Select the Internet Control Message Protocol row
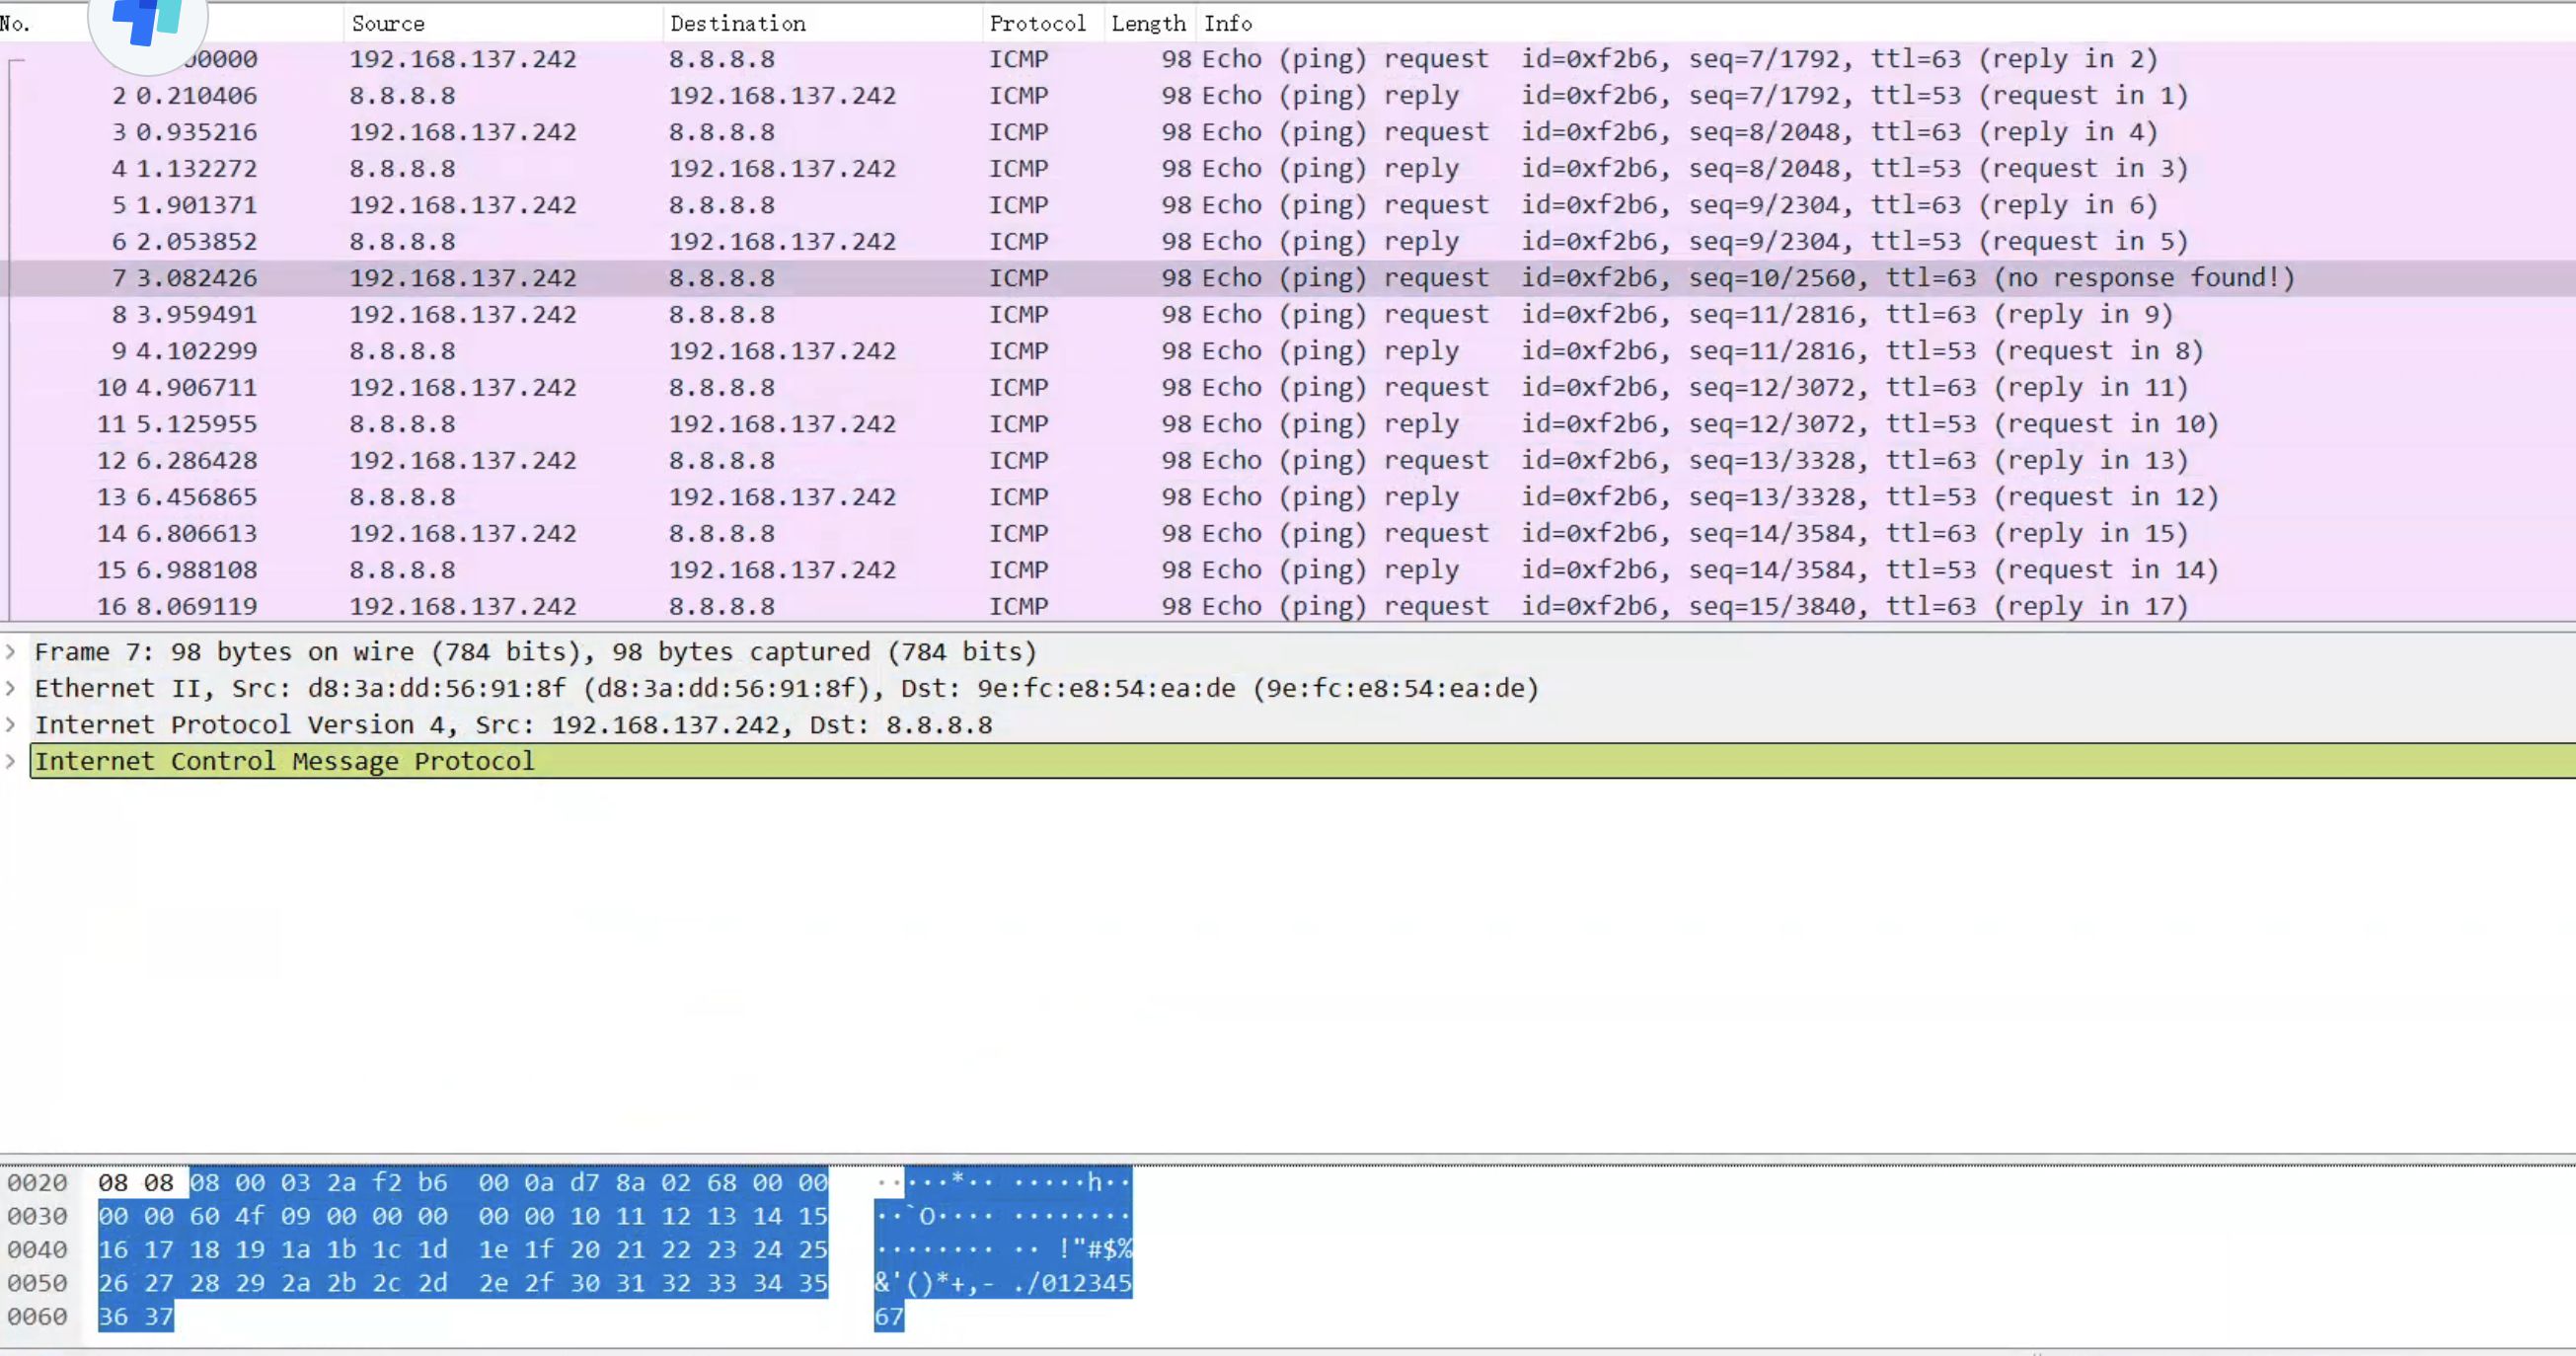The height and width of the screenshot is (1356, 2576). click(284, 762)
